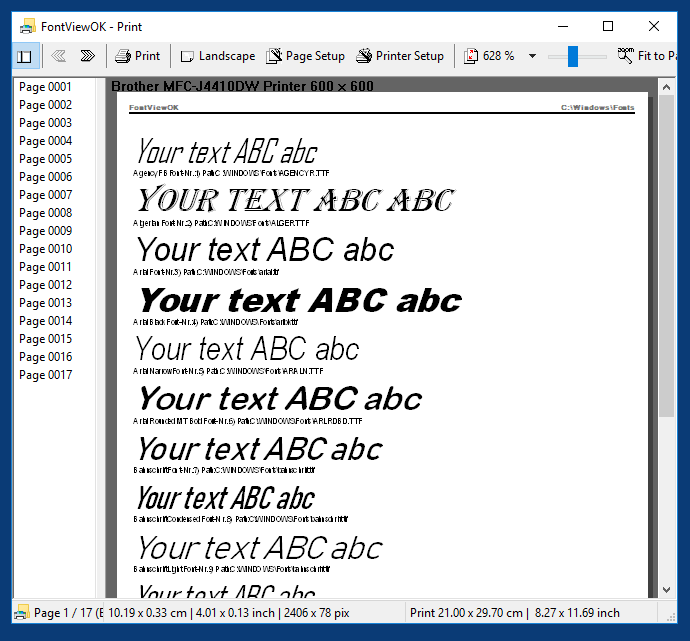Jump to Page 0005 in sidebar
The image size is (690, 641).
click(46, 159)
